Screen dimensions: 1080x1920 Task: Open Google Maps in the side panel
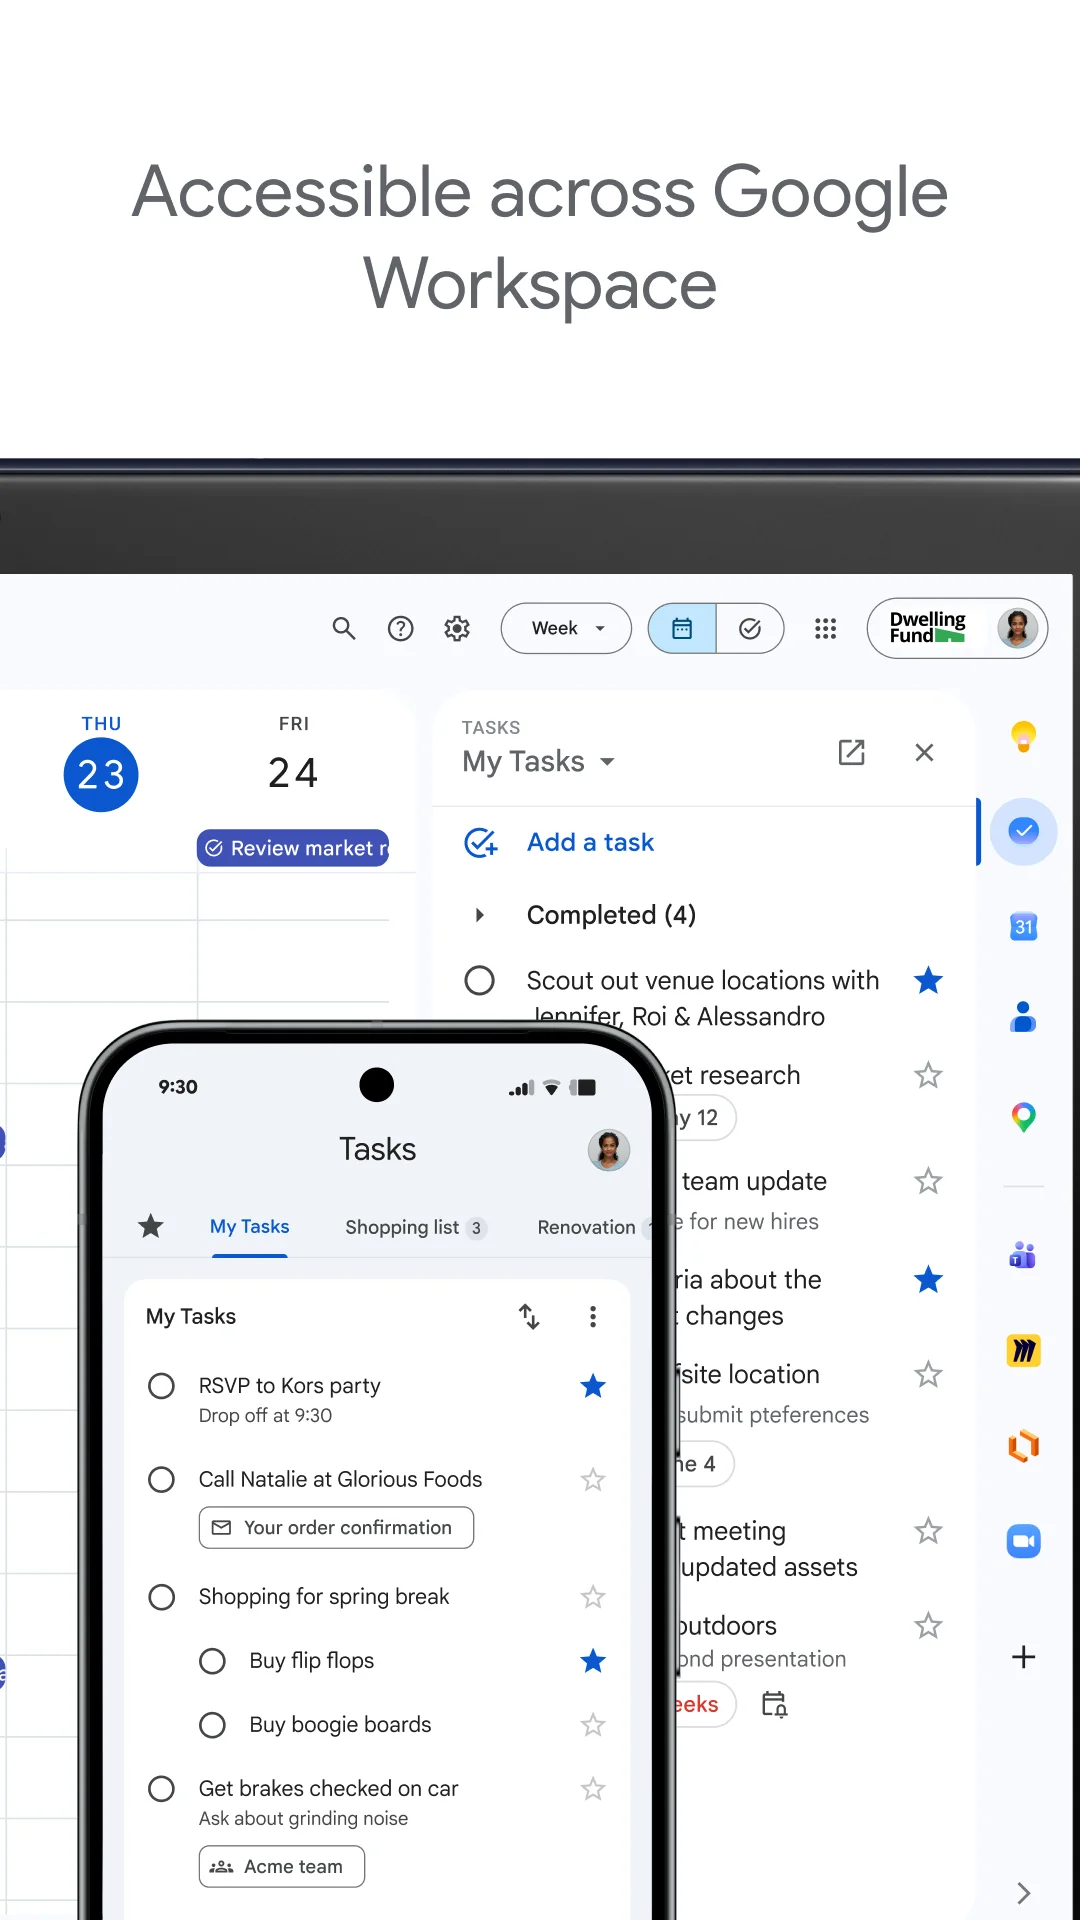[1023, 1116]
